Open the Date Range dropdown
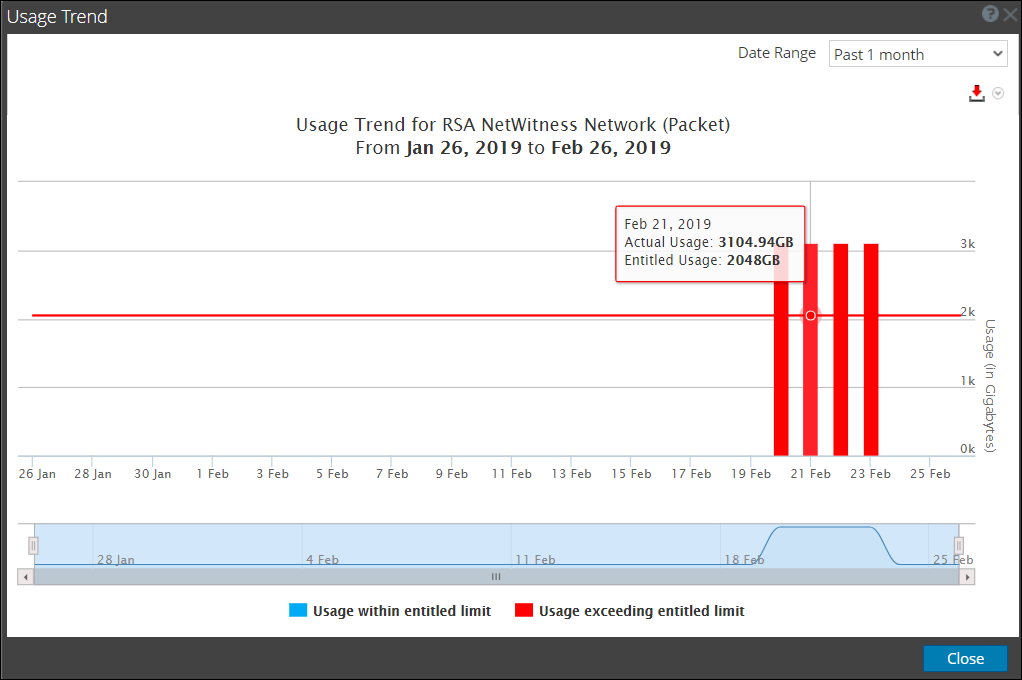1022x680 pixels. (918, 54)
